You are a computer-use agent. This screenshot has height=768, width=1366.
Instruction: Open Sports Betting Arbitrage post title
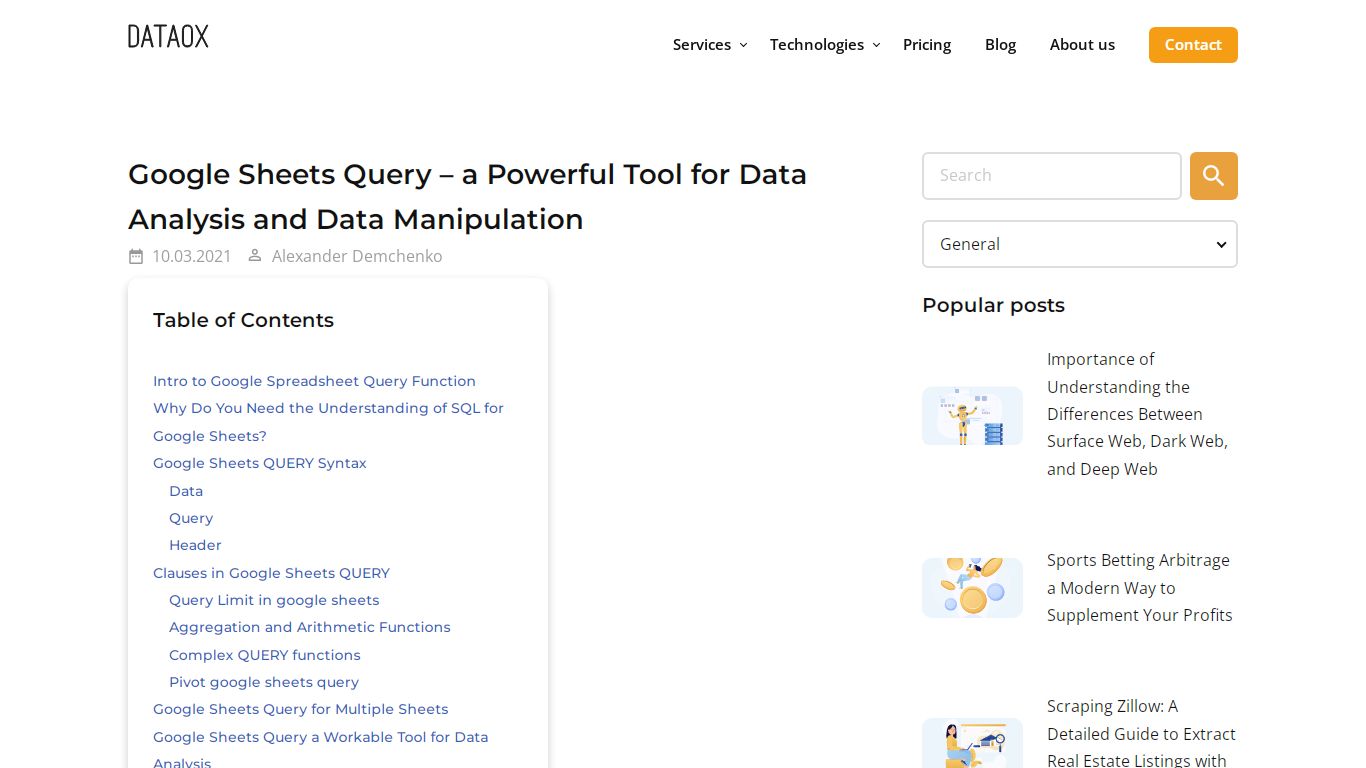(x=1140, y=588)
